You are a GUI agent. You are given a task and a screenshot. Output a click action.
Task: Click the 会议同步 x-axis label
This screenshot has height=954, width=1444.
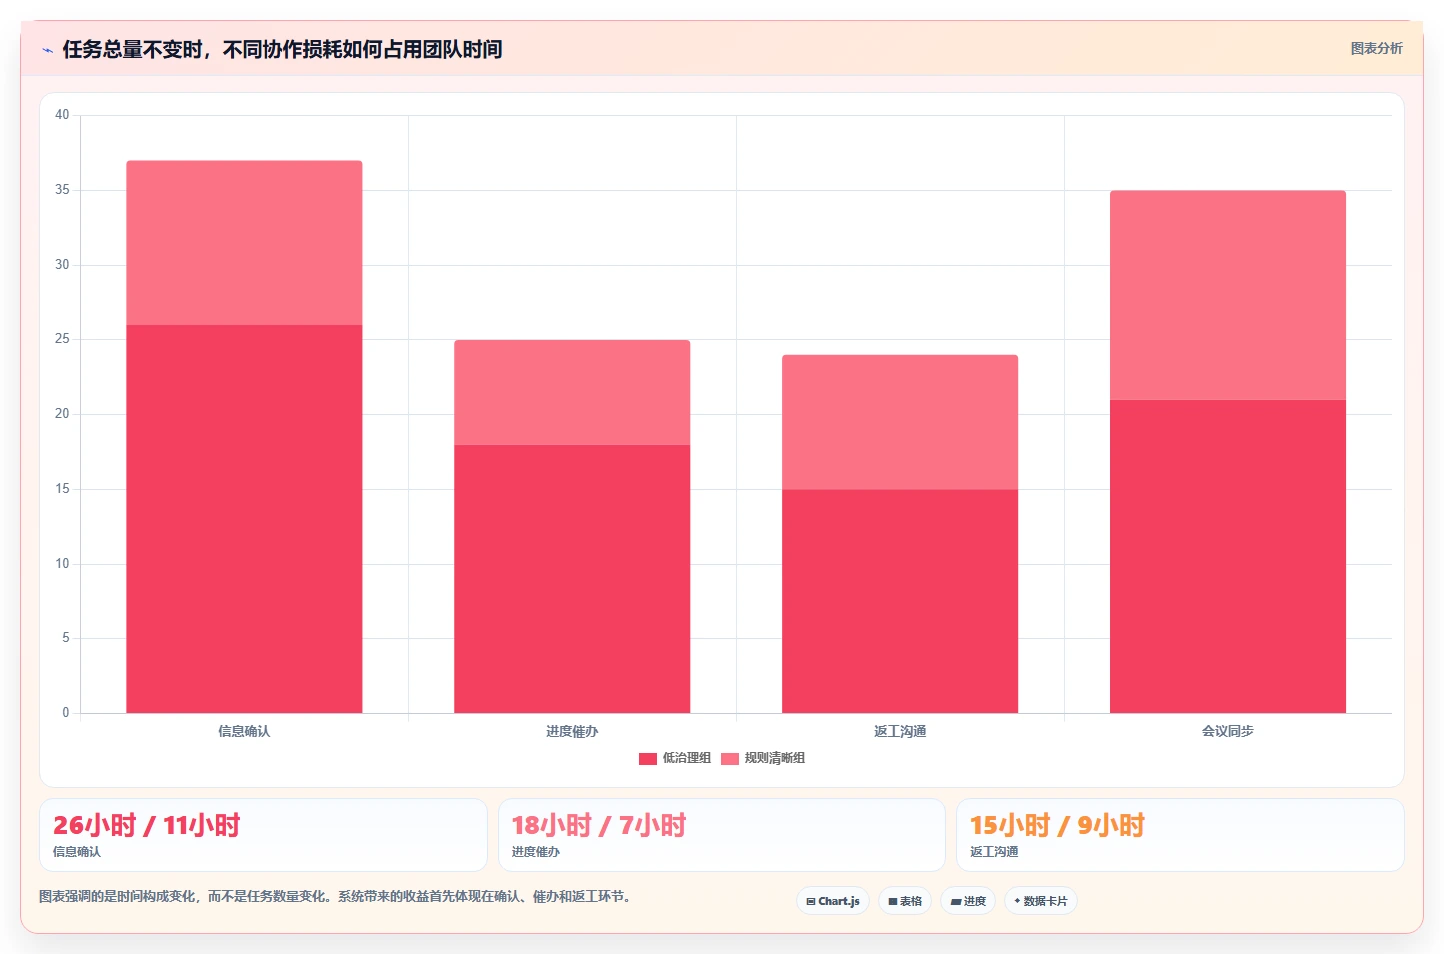pos(1228,731)
